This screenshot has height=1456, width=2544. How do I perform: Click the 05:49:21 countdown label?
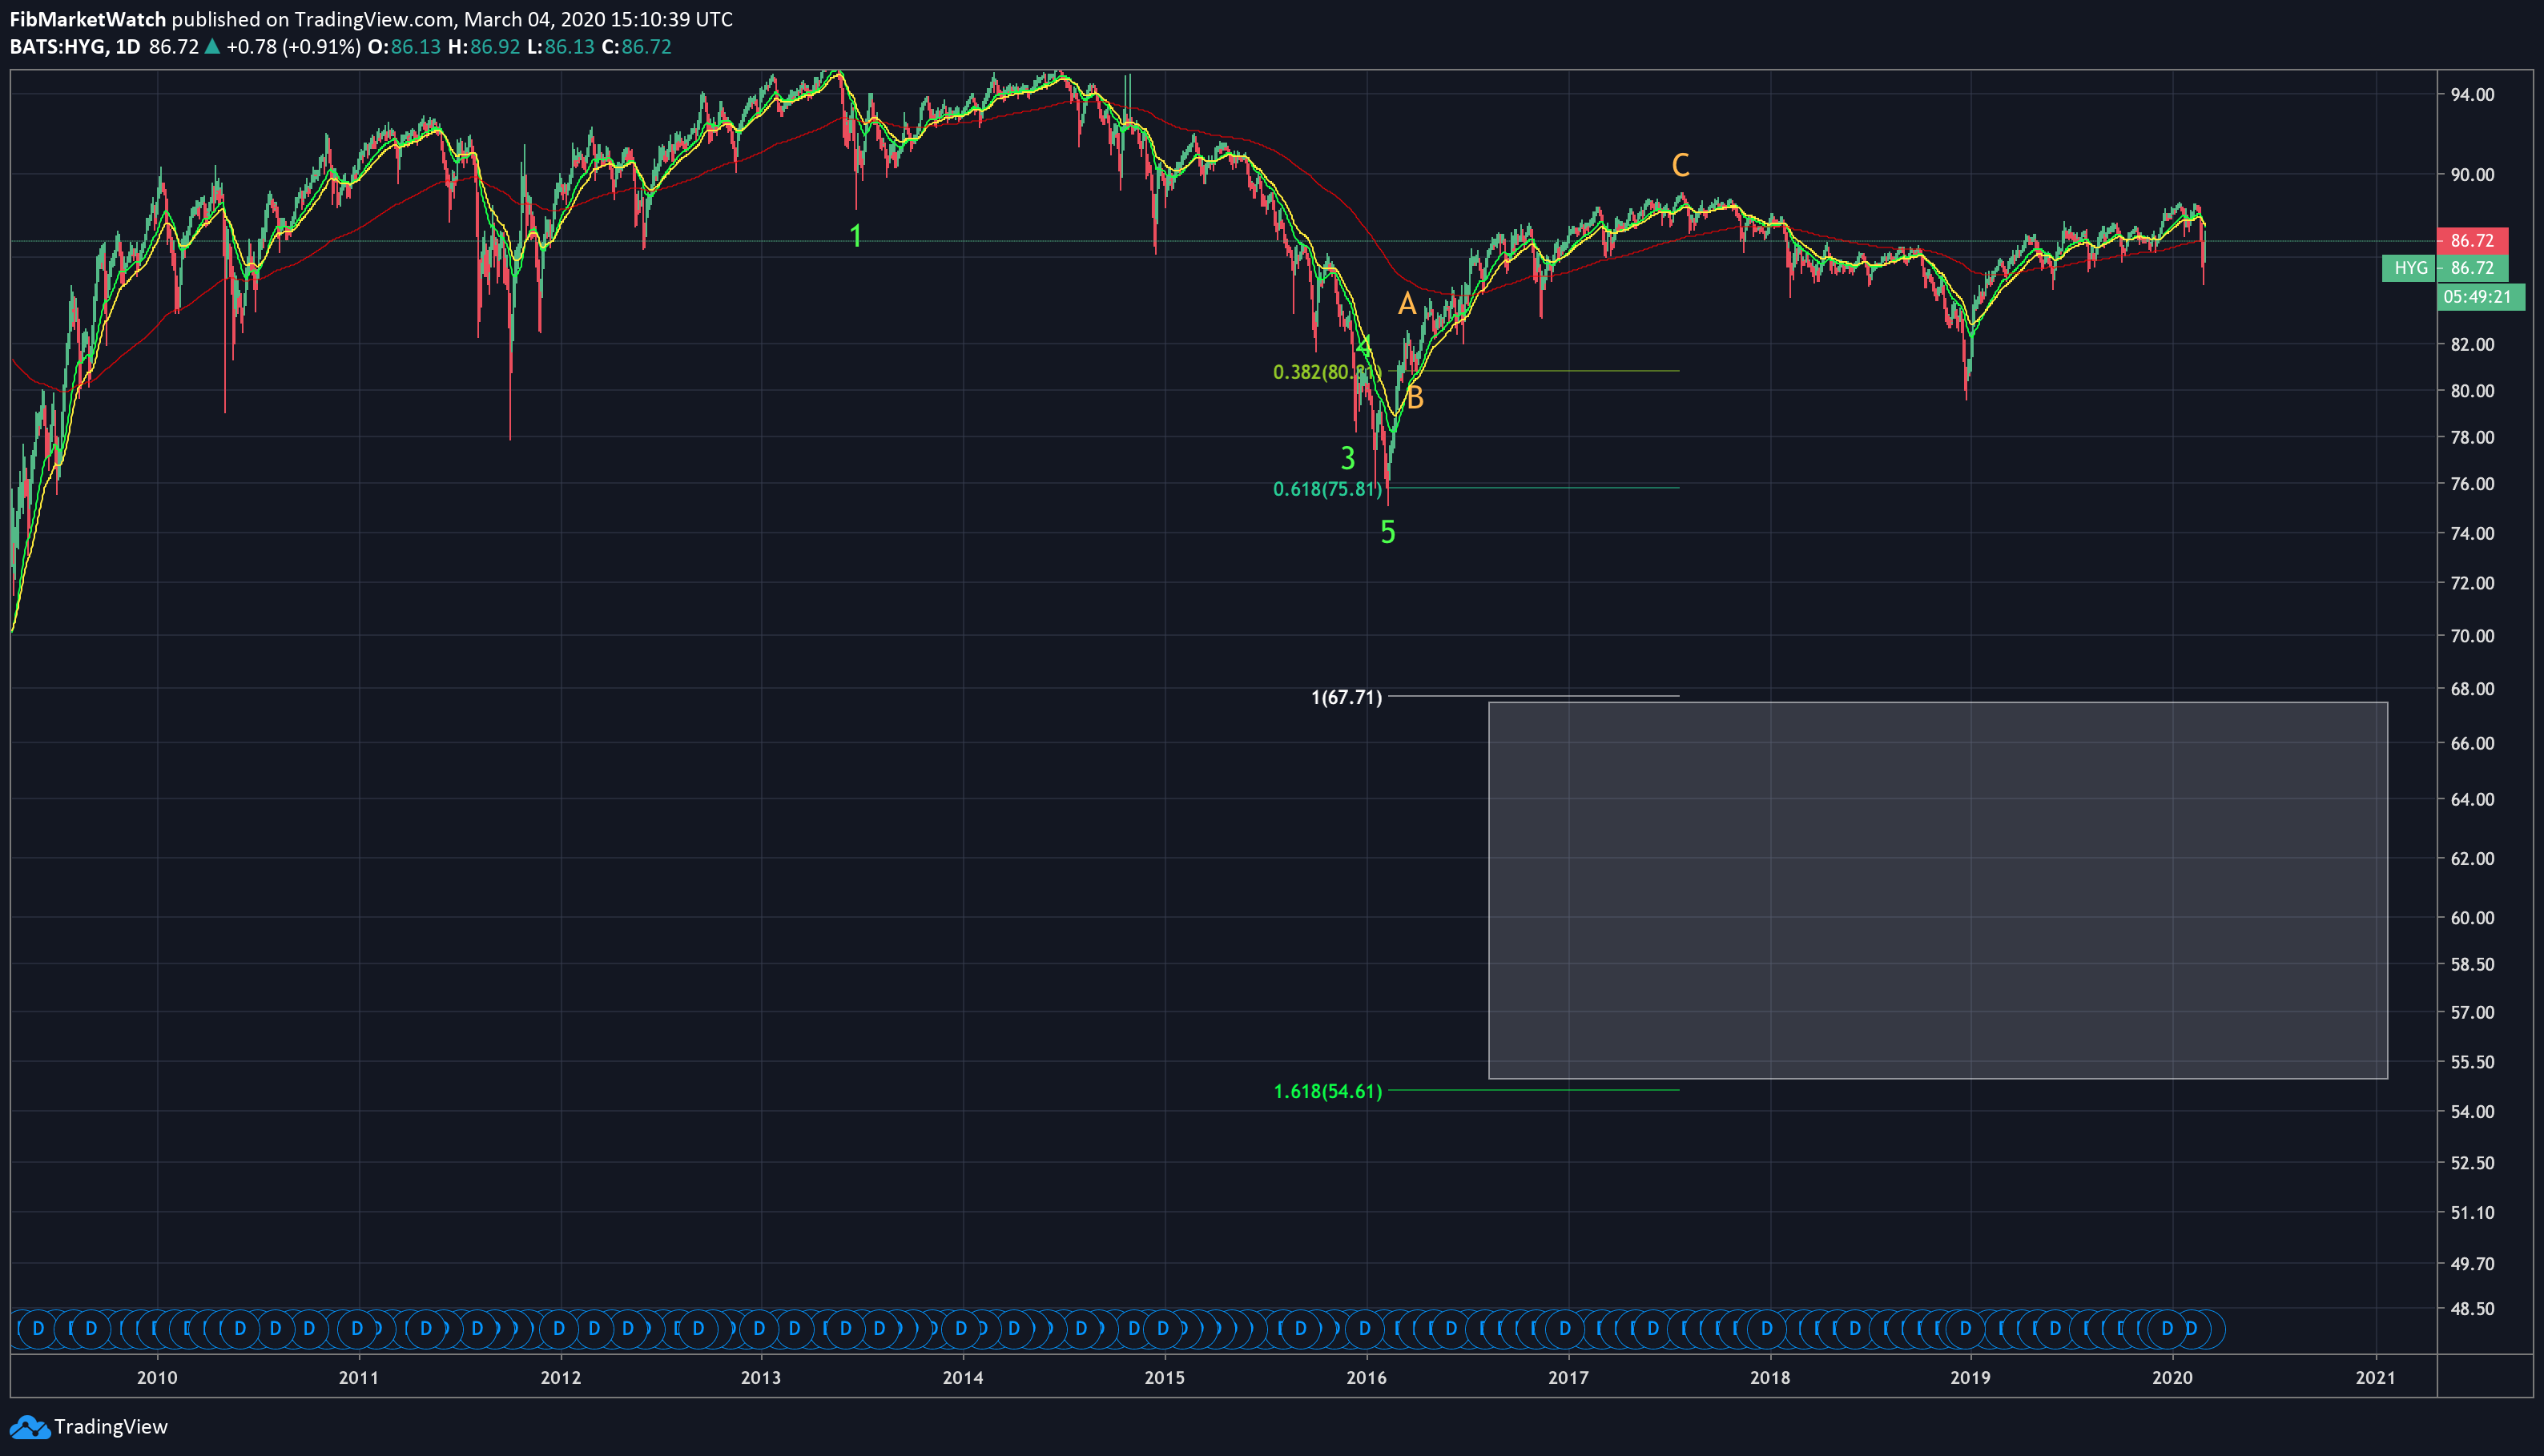coord(2481,297)
